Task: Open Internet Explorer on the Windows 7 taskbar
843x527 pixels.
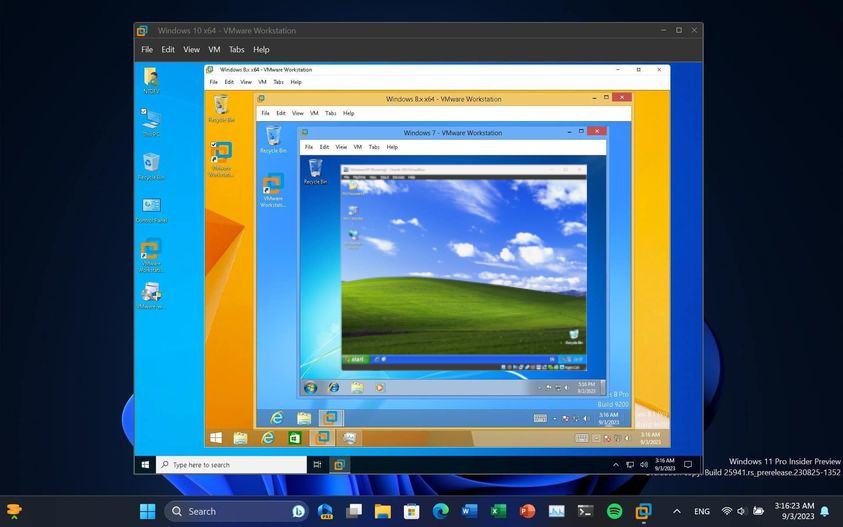Action: point(334,387)
